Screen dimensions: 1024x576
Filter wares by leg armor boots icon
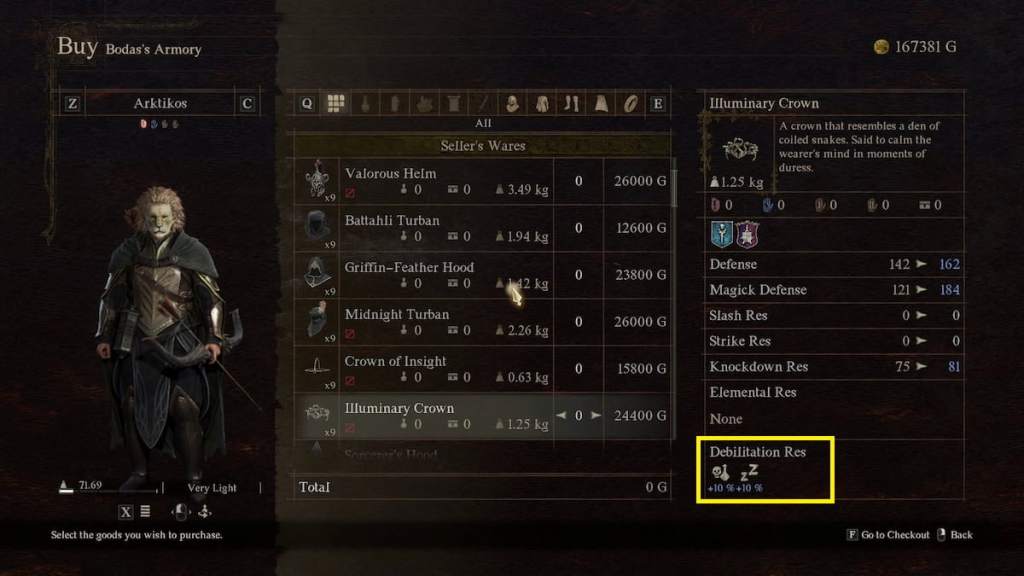point(571,103)
